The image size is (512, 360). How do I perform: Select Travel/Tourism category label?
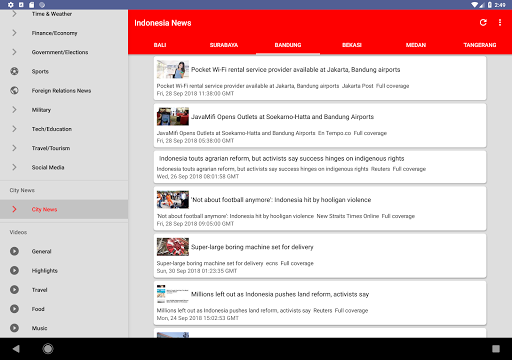pyautogui.click(x=51, y=148)
